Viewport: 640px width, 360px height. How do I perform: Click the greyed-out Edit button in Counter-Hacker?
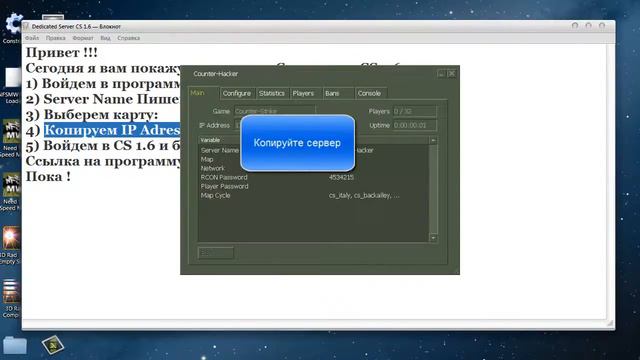tap(216, 253)
